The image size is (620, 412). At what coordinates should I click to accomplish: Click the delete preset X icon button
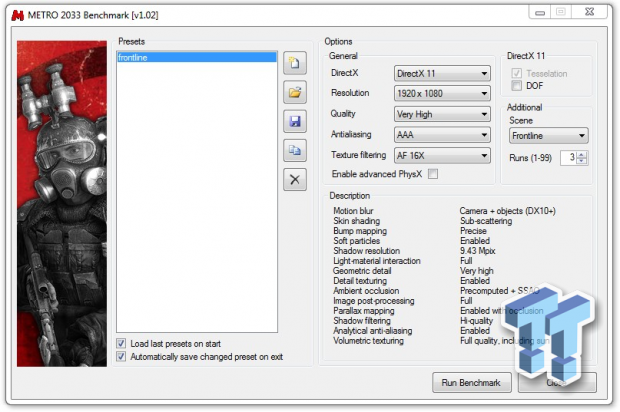point(295,180)
